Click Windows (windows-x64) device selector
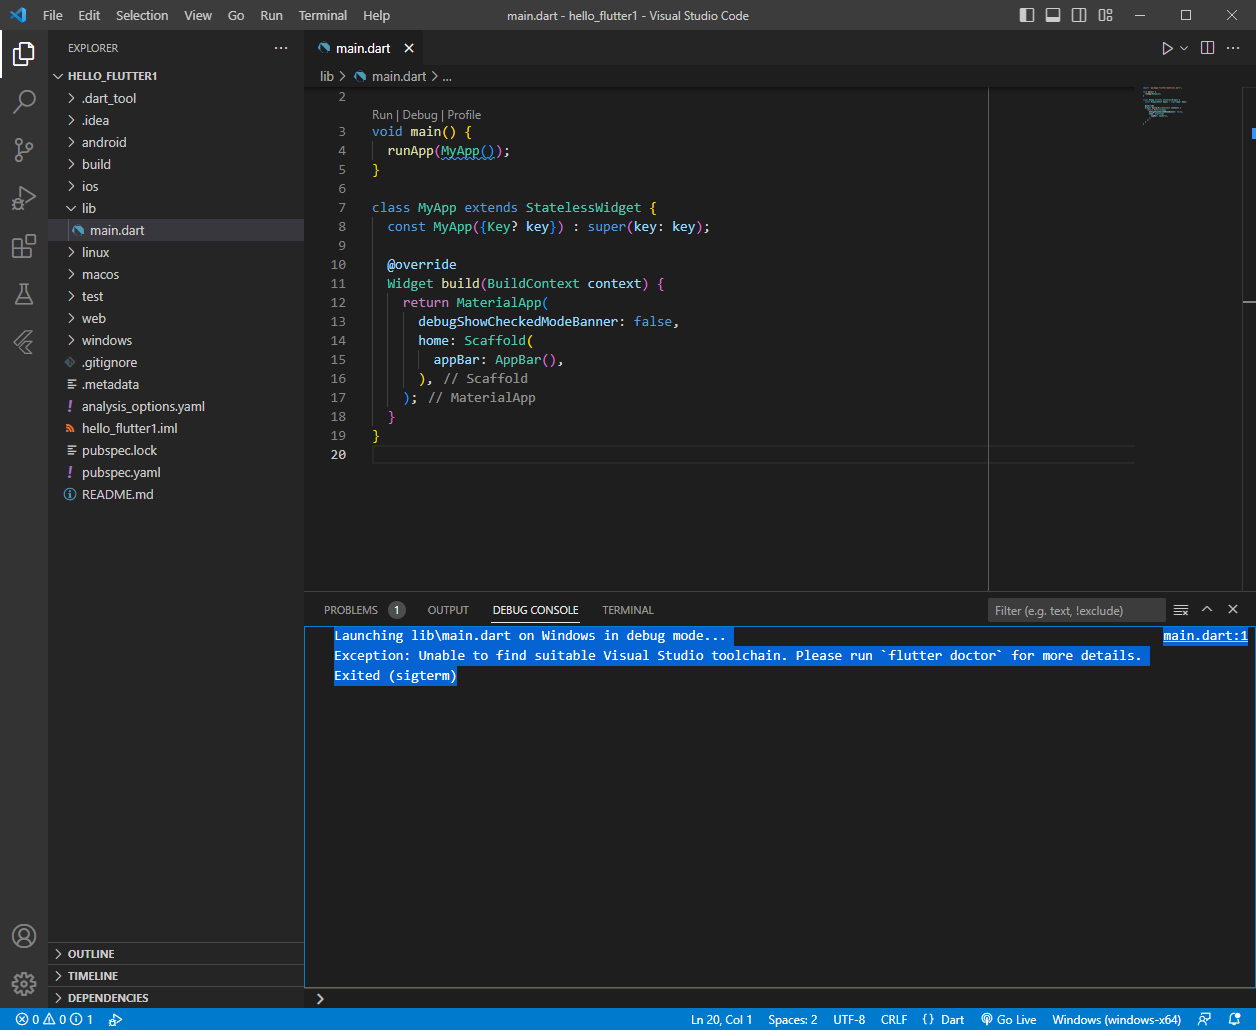 pos(1116,1020)
